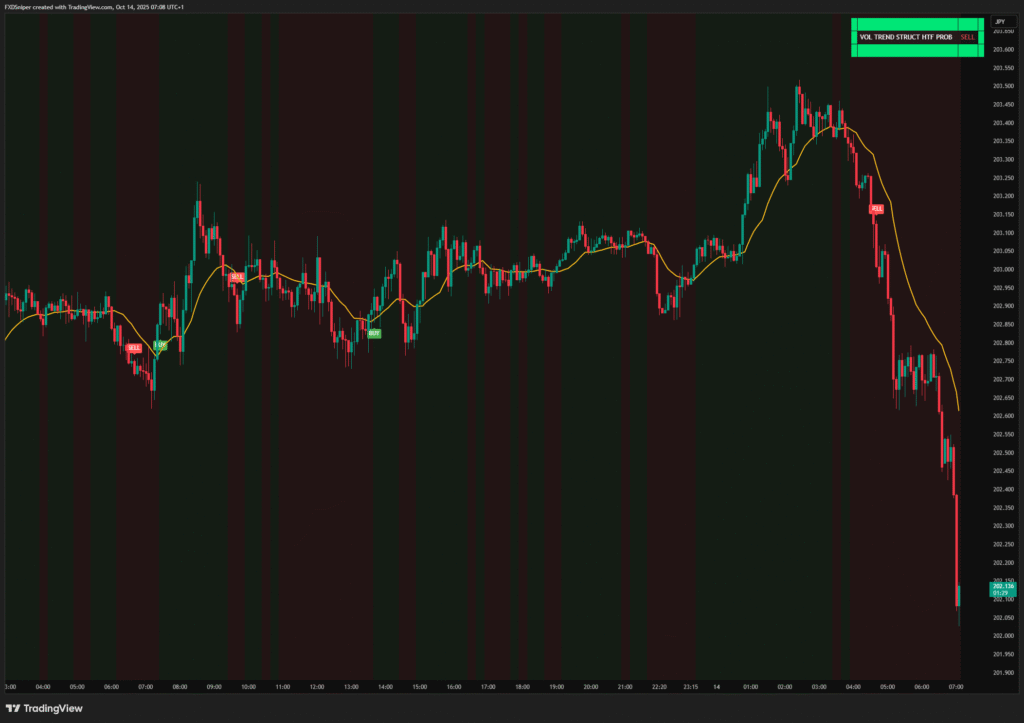Click the SELL signal marker near 09:45
This screenshot has height=723, width=1024.
236,276
